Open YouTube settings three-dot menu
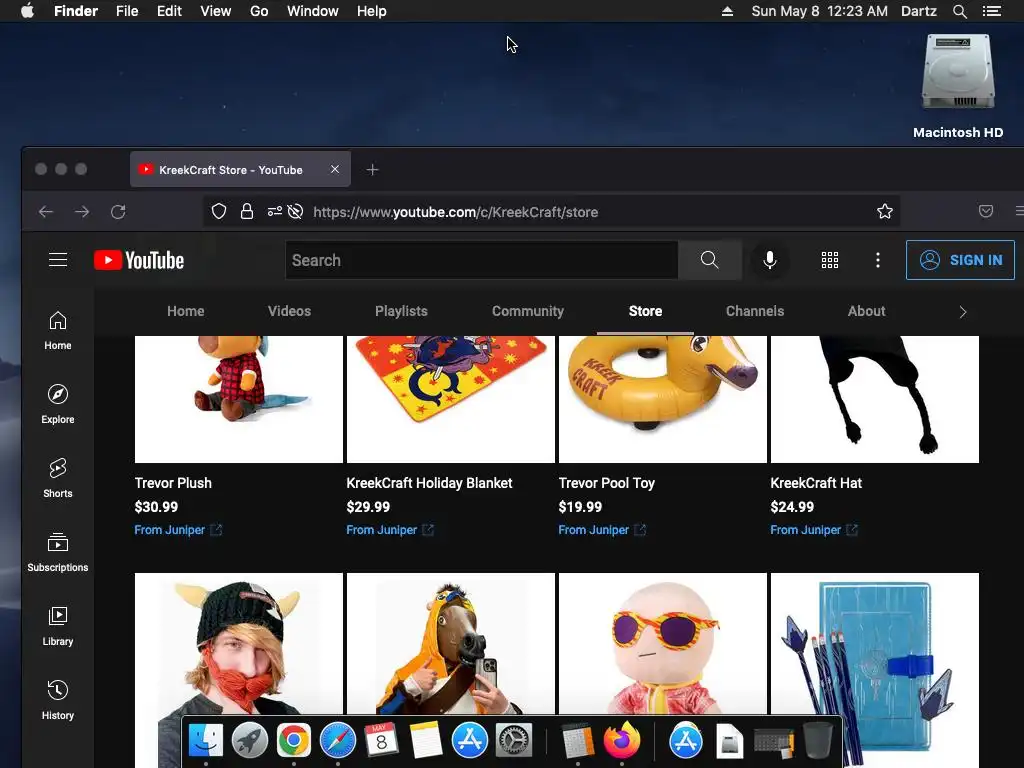 click(x=878, y=260)
